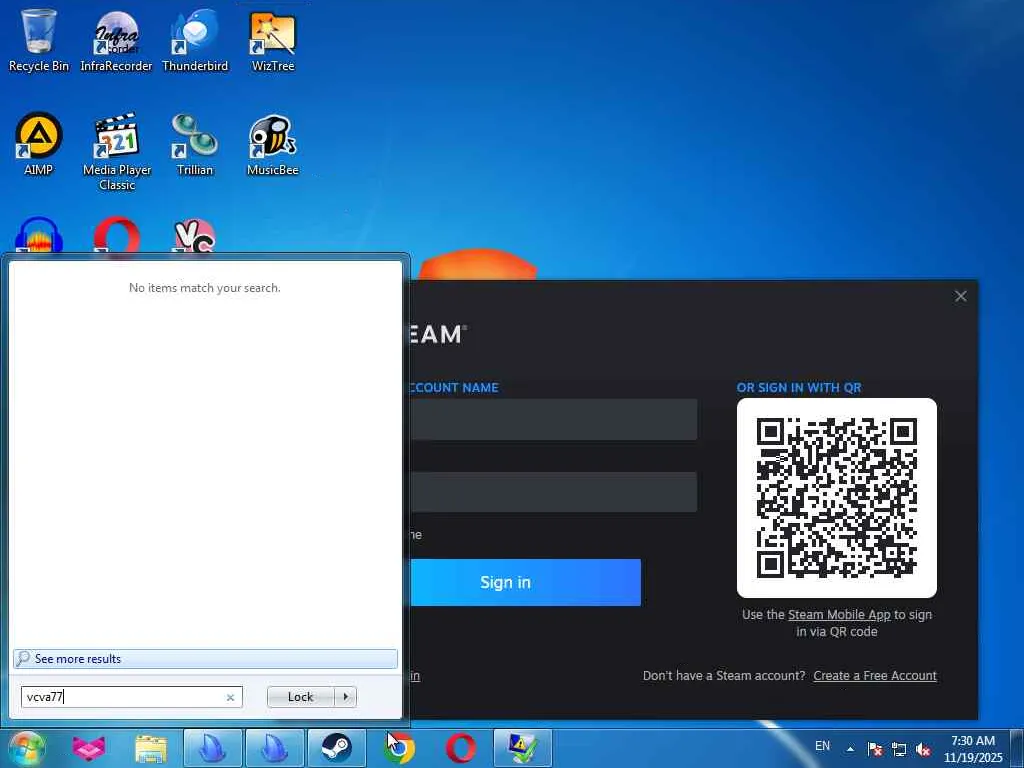Select the Trillian desktop shortcut
Viewport: 1024px width, 768px height.
tap(195, 144)
